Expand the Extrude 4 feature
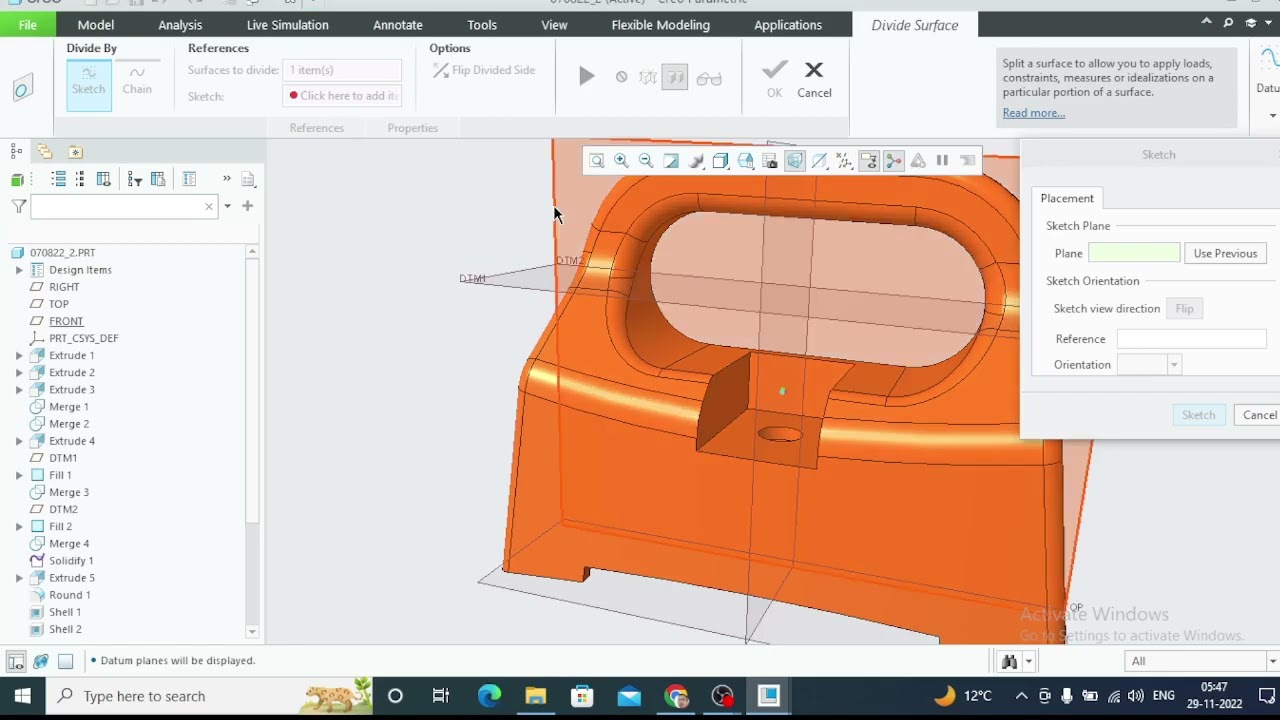 point(19,441)
